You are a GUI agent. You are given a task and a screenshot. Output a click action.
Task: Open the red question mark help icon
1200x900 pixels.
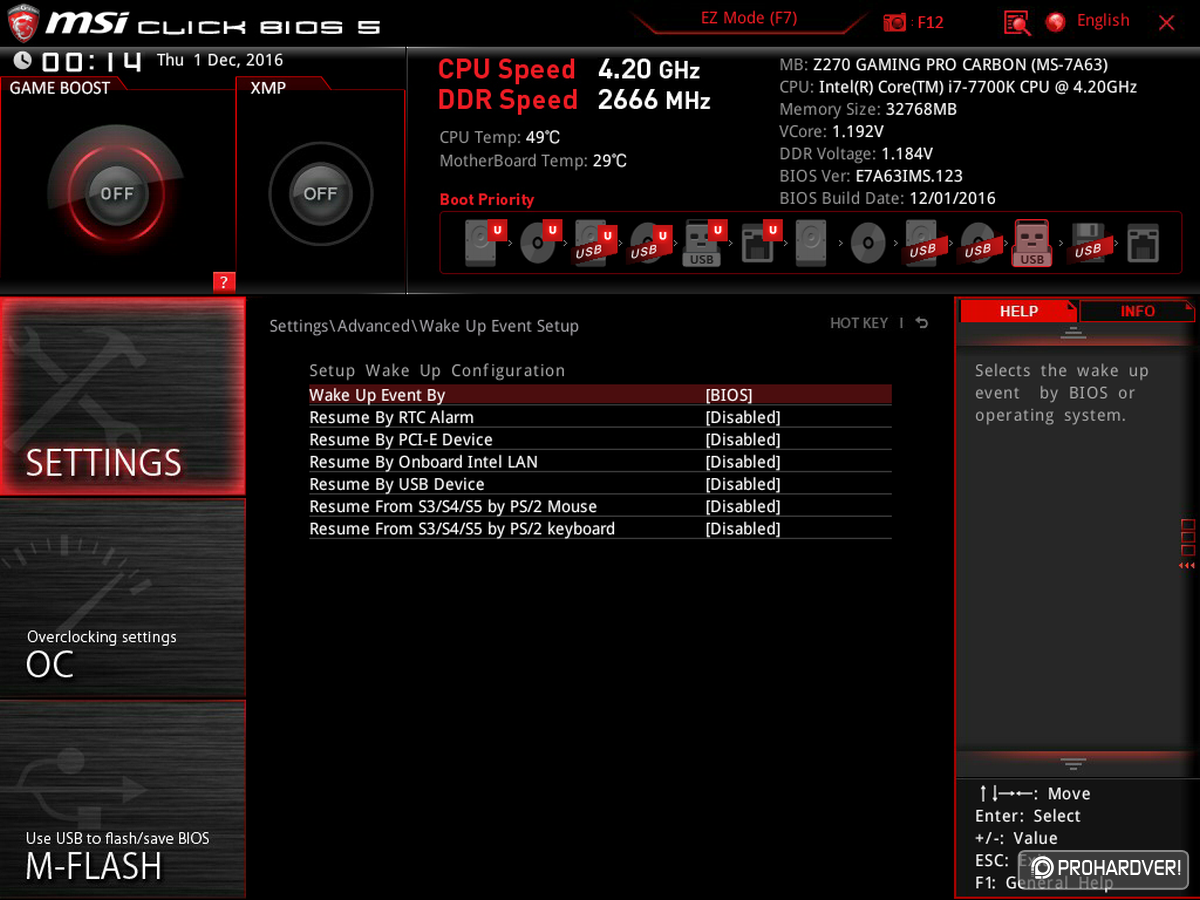click(x=224, y=282)
